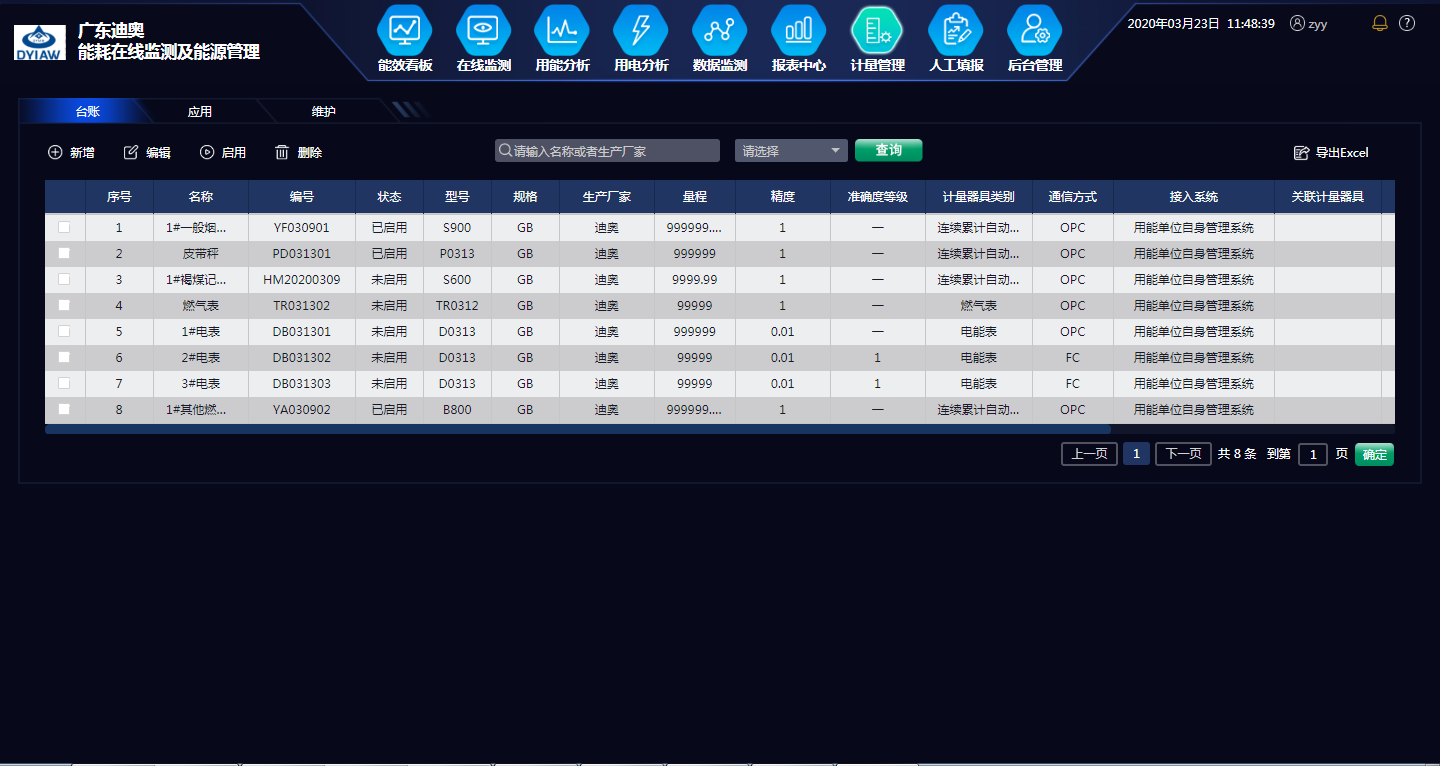Click 删除 to delete the record
1440x766 pixels.
(x=299, y=153)
